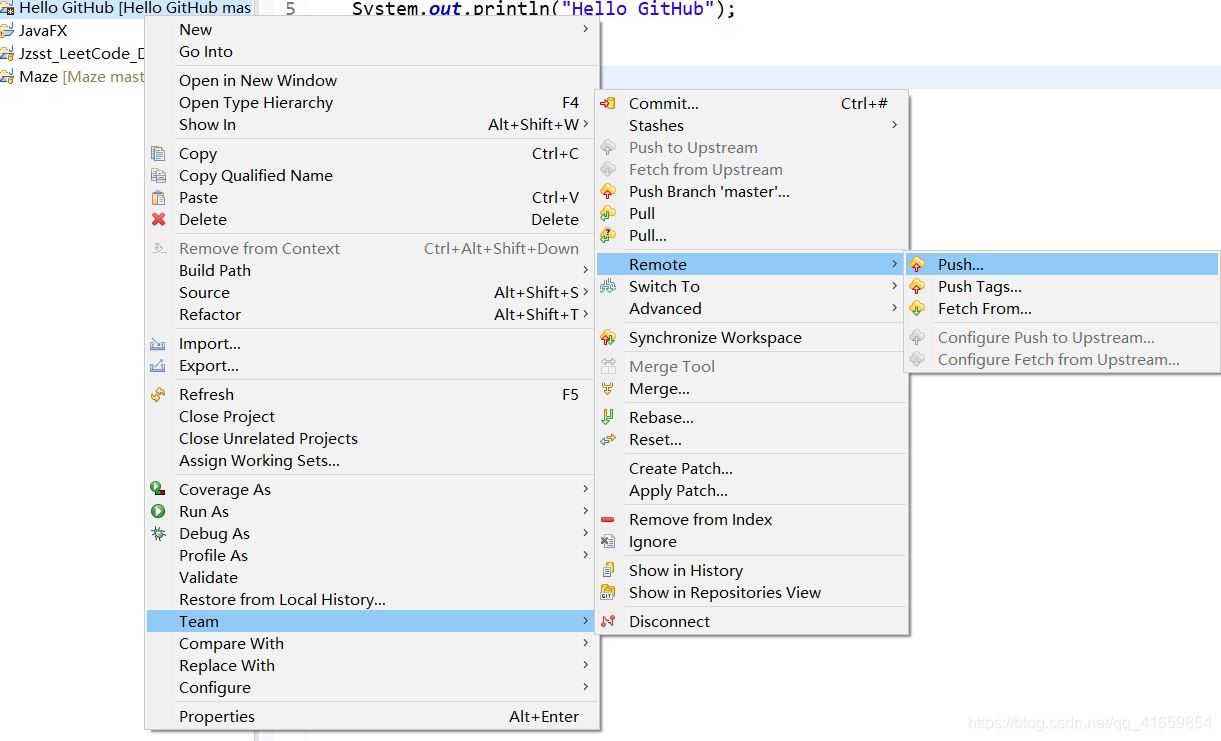Expand the Profile As submenu arrow
This screenshot has width=1221, height=741.
click(x=586, y=555)
